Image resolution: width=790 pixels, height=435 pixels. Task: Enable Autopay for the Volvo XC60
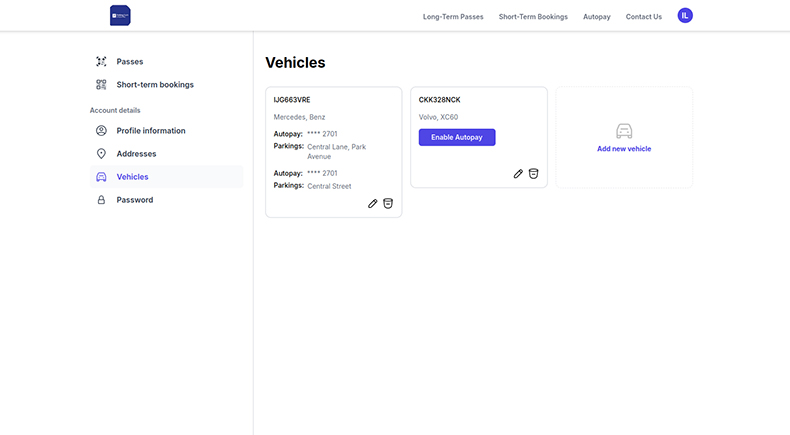click(x=457, y=137)
